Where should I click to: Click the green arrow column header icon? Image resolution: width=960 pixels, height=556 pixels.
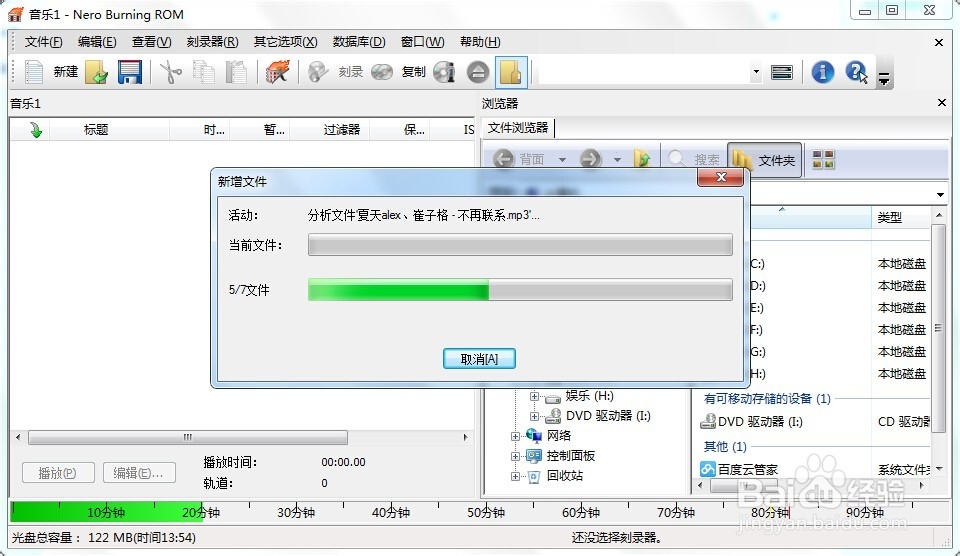point(36,129)
